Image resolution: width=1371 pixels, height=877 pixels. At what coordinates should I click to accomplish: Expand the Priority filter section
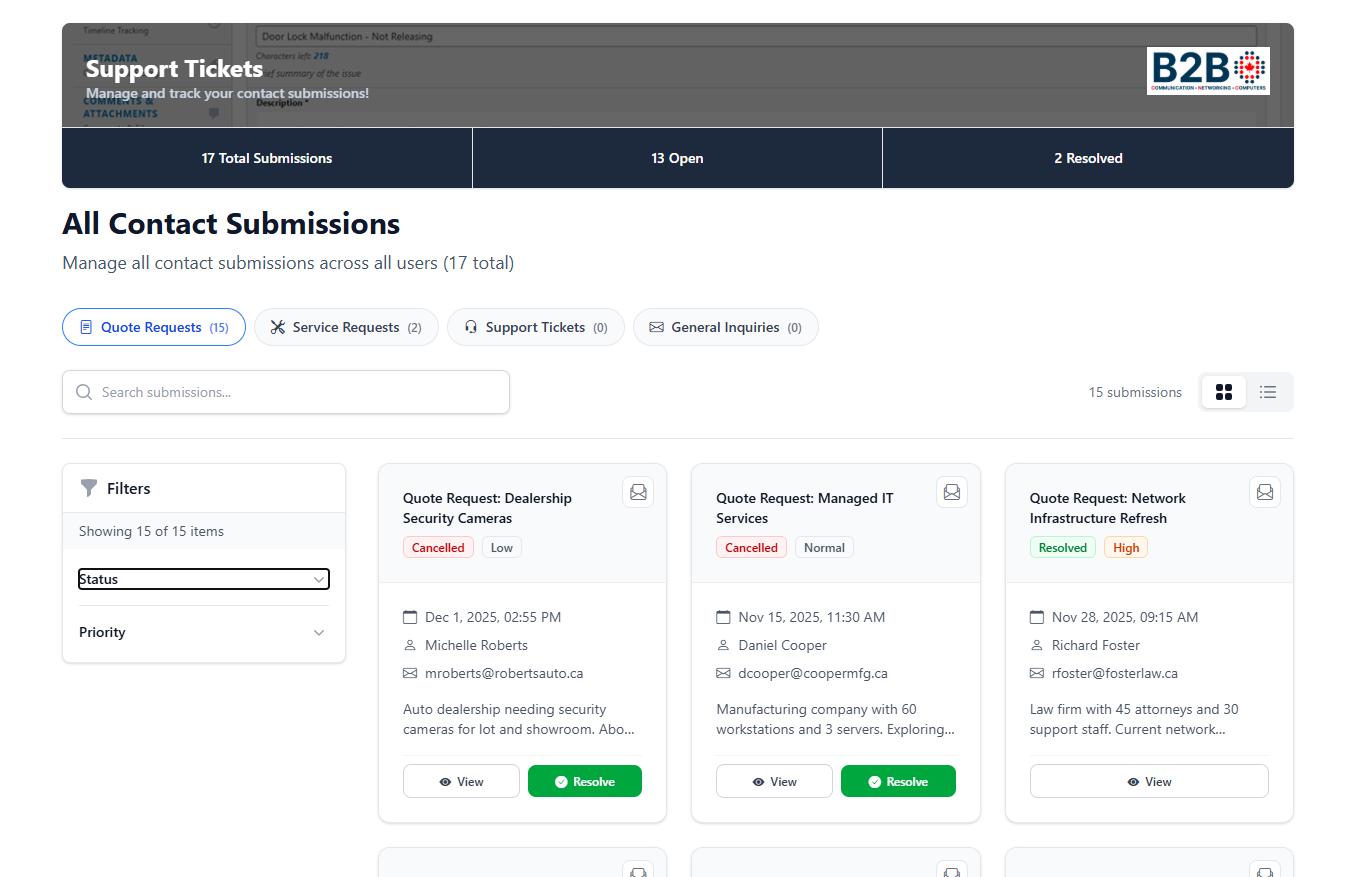click(x=203, y=632)
